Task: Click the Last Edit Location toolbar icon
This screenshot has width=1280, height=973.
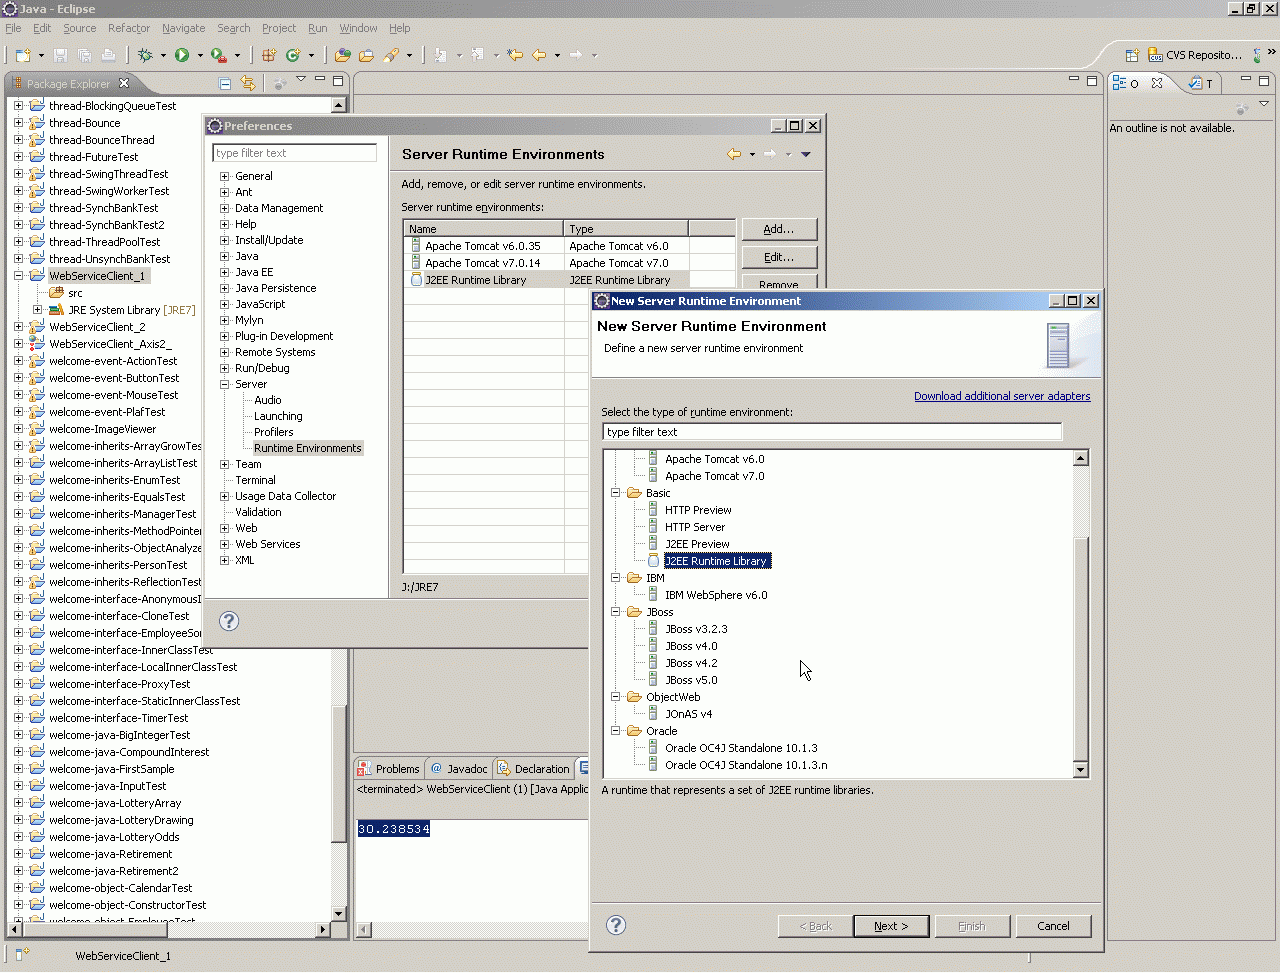Action: click(x=515, y=55)
